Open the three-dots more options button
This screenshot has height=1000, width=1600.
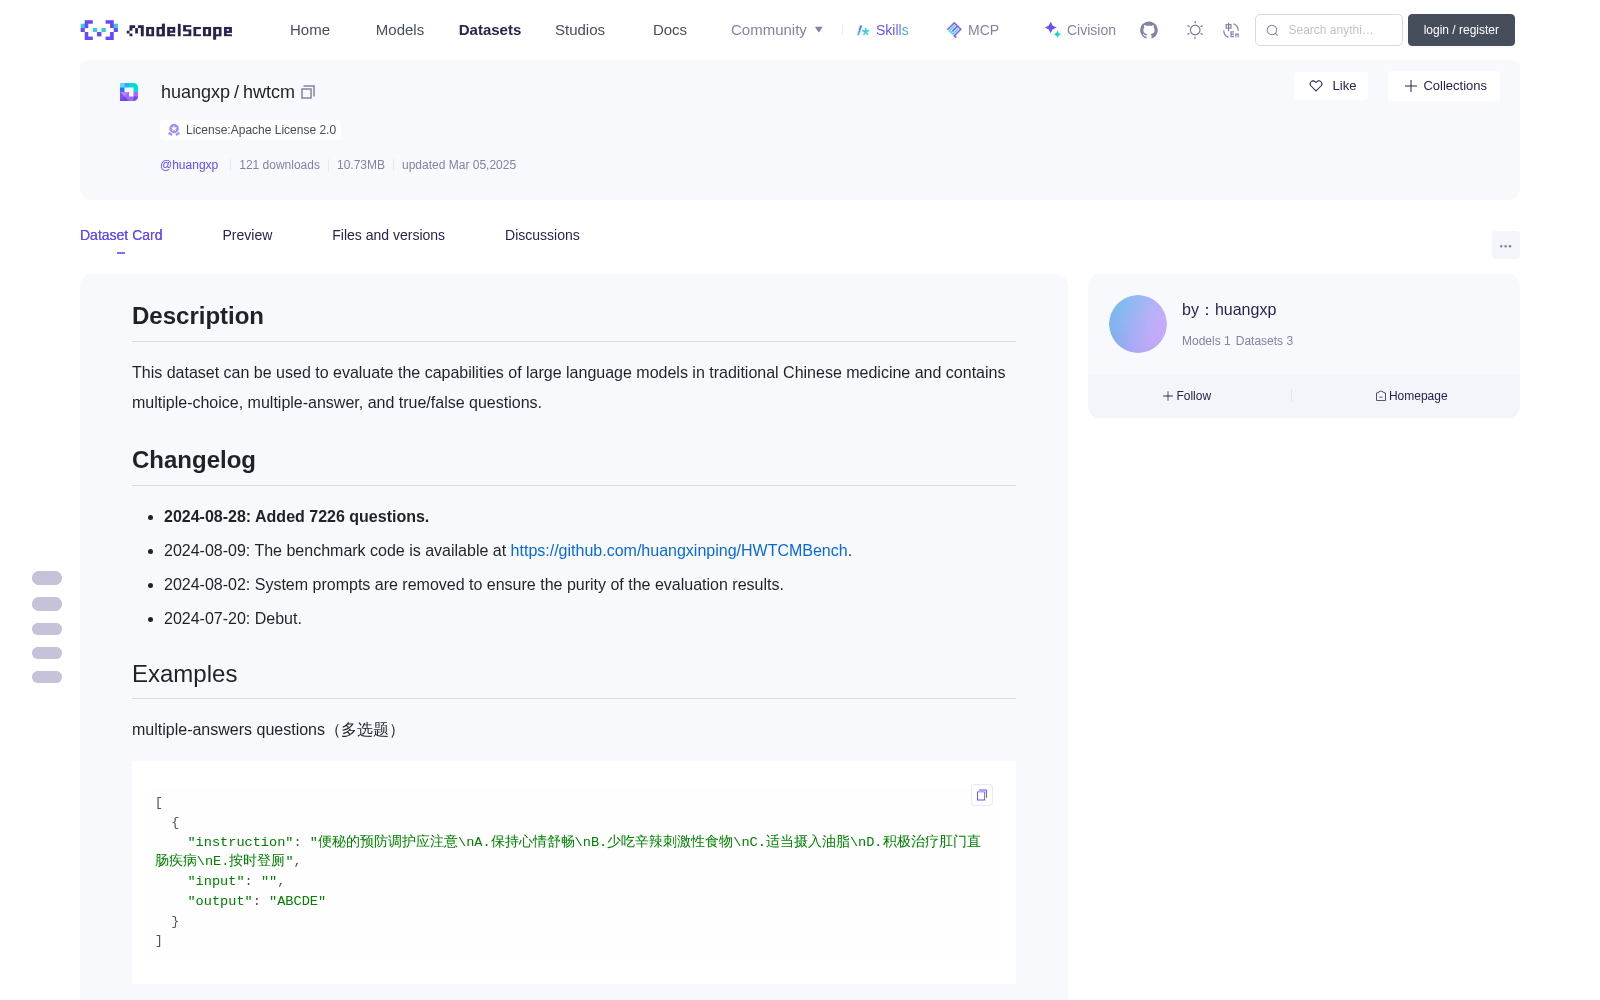tap(1505, 245)
